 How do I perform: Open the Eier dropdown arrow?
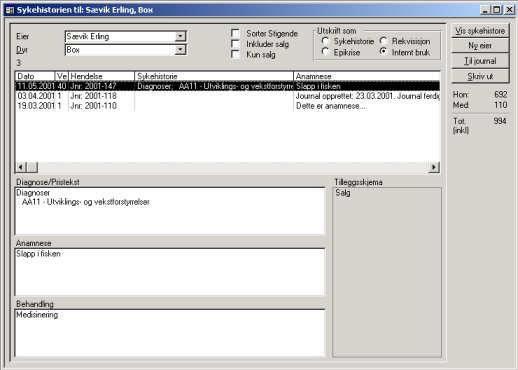click(x=180, y=36)
